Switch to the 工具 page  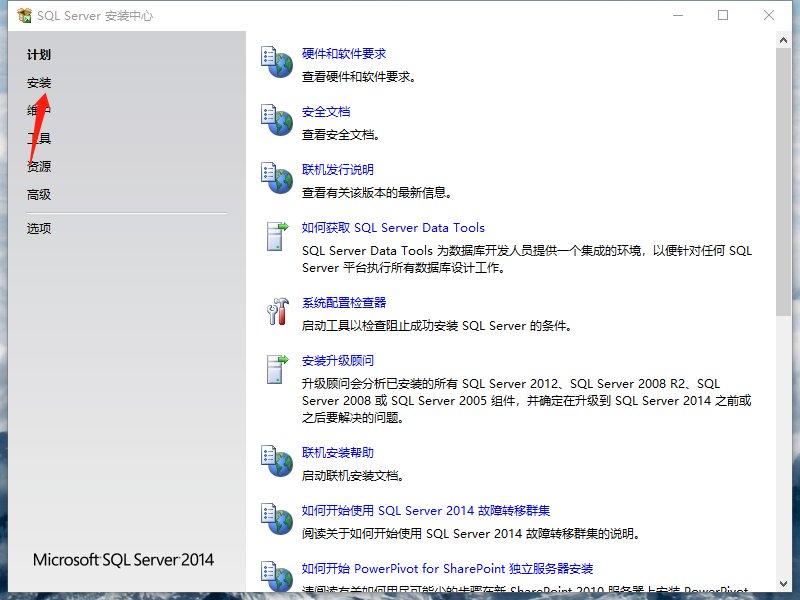39,138
